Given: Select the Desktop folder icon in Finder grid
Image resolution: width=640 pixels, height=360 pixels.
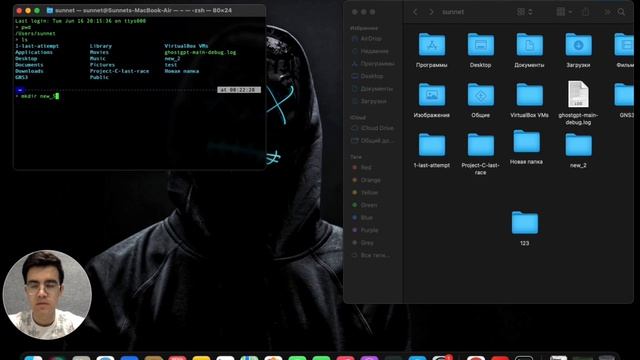Looking at the screenshot, I should (480, 44).
